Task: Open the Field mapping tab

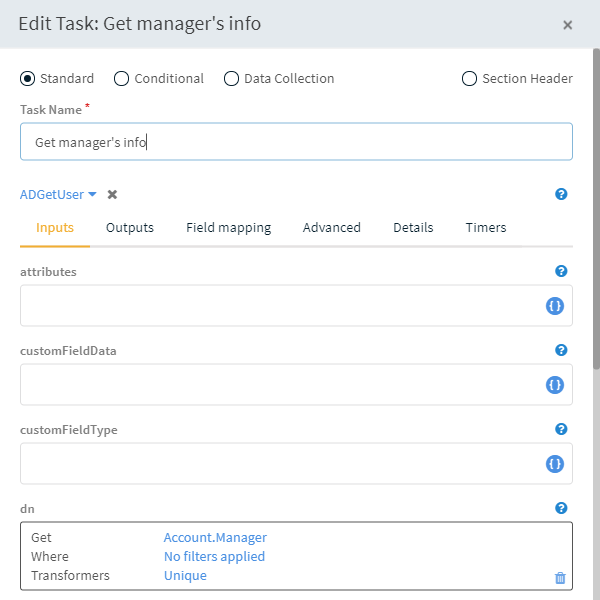Action: point(228,228)
